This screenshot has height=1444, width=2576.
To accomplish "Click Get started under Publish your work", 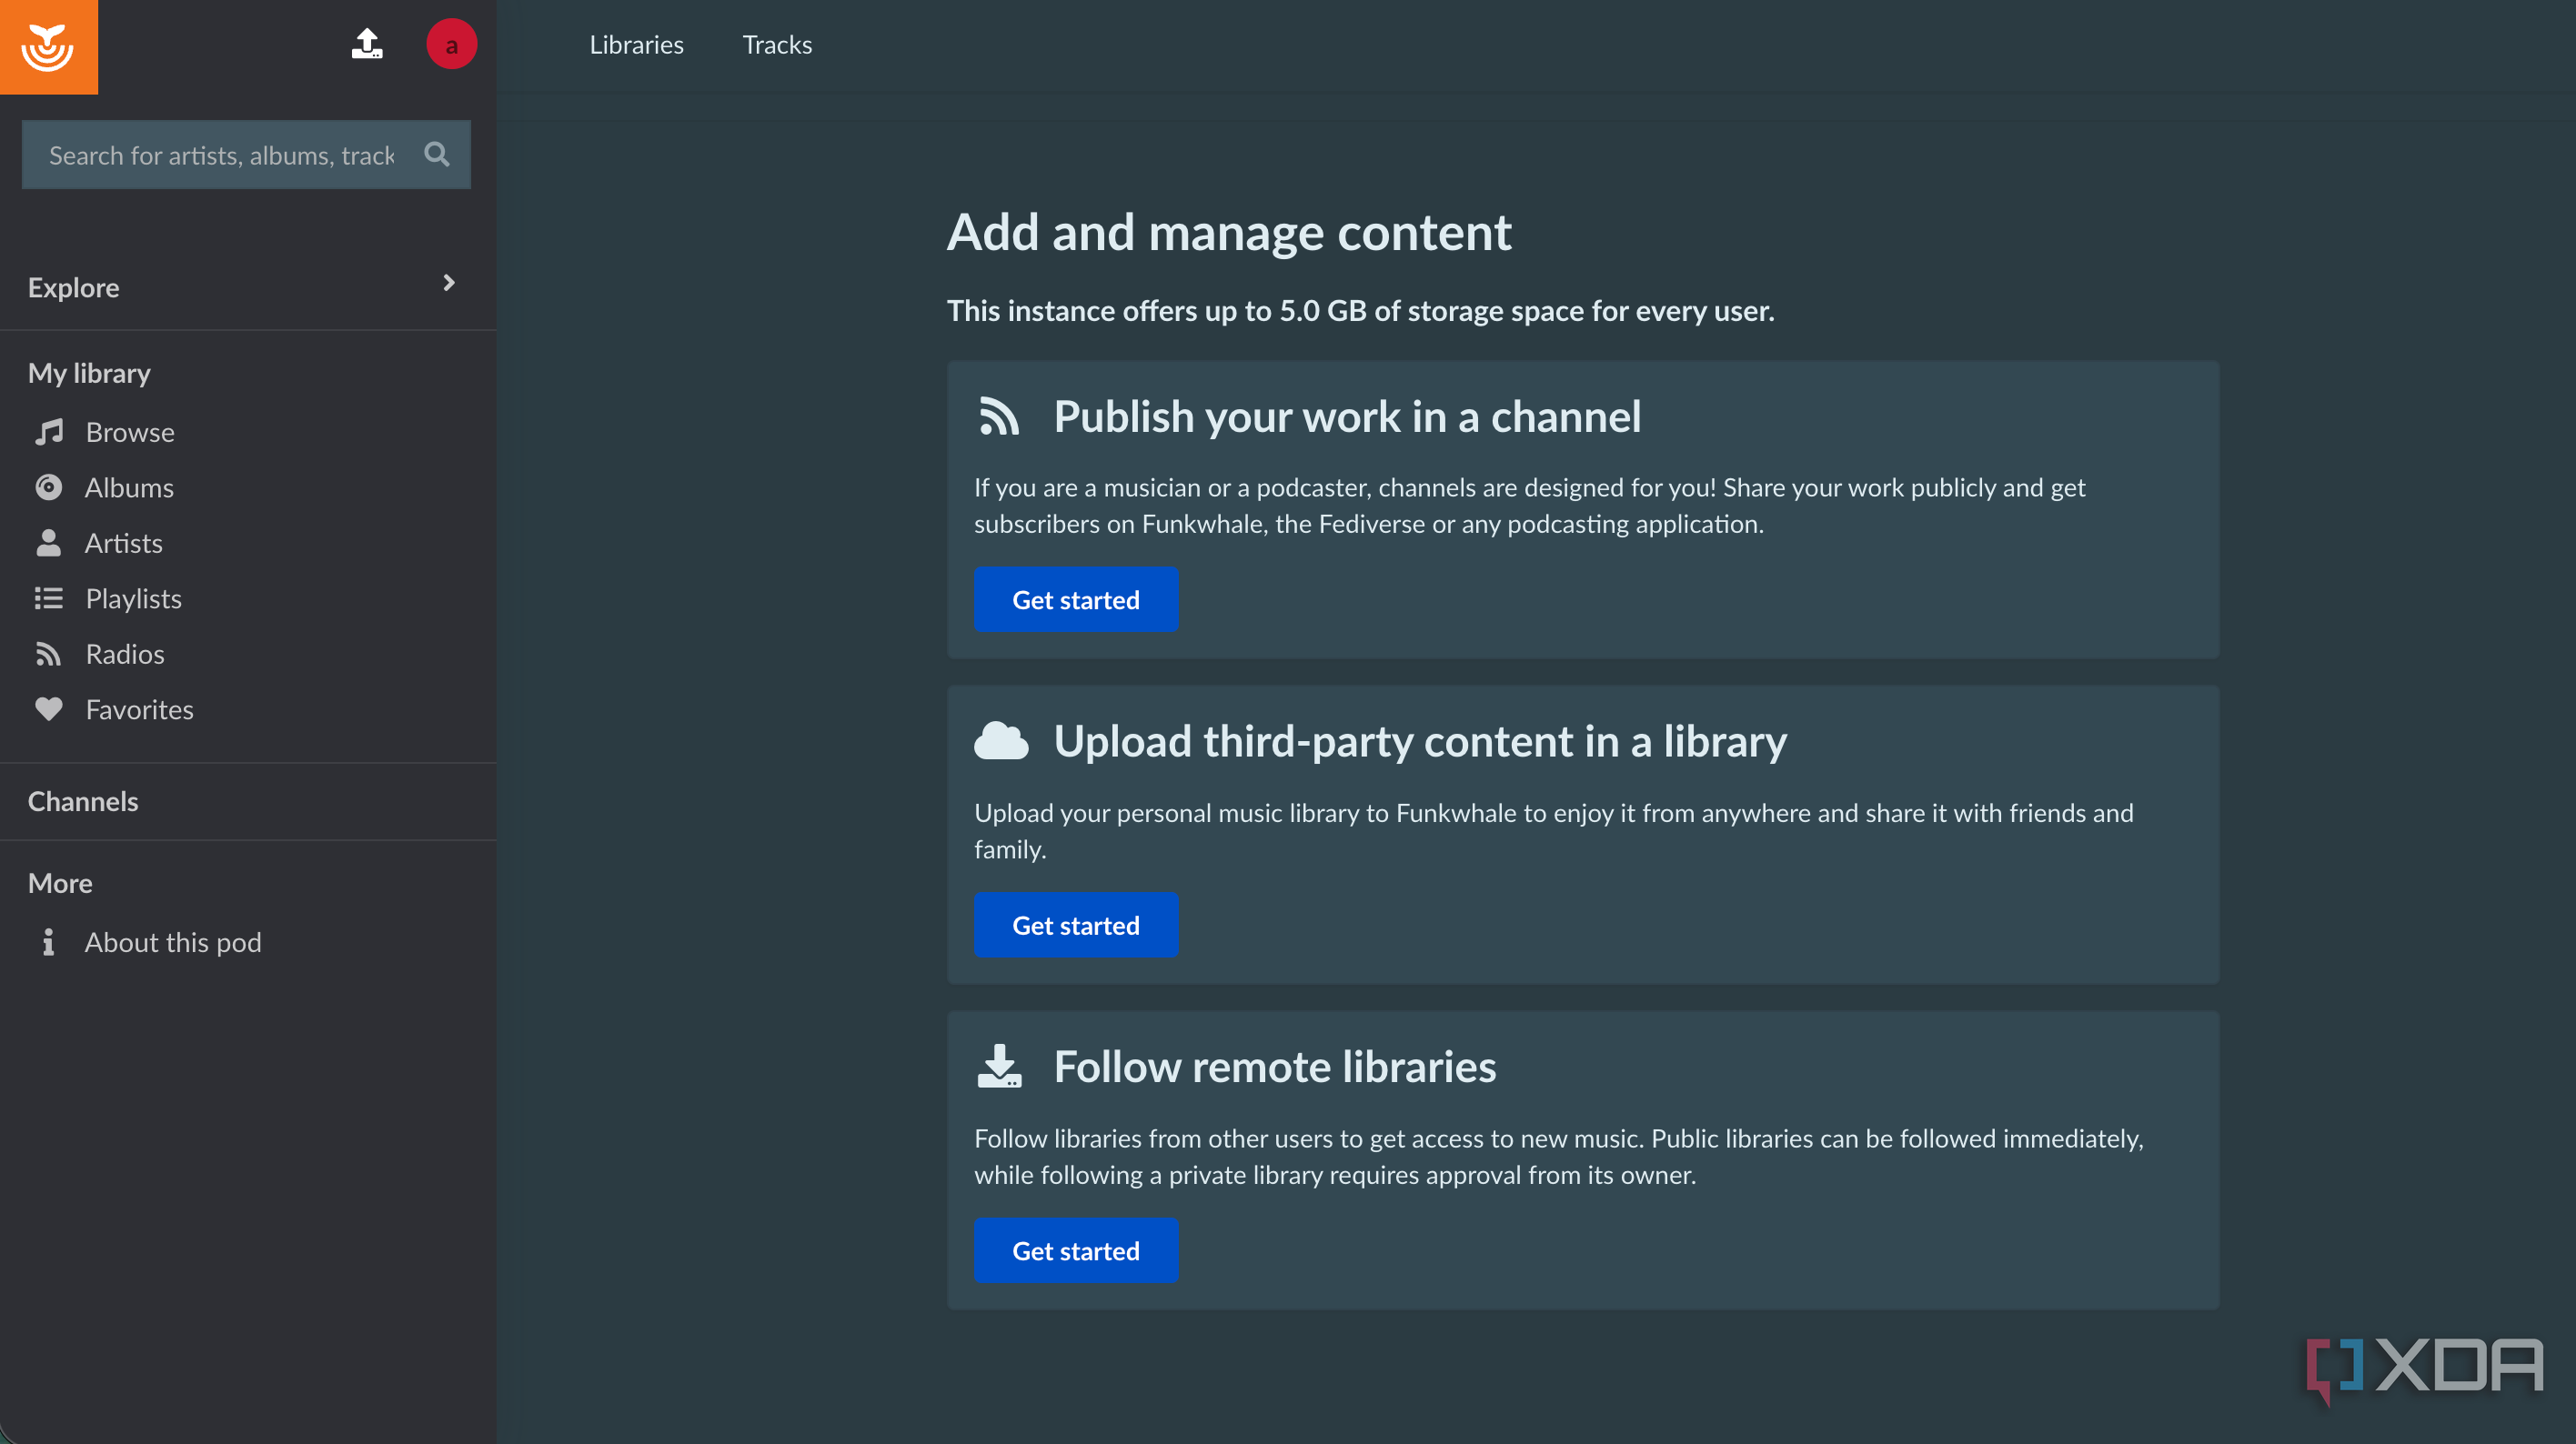I will coord(1076,599).
